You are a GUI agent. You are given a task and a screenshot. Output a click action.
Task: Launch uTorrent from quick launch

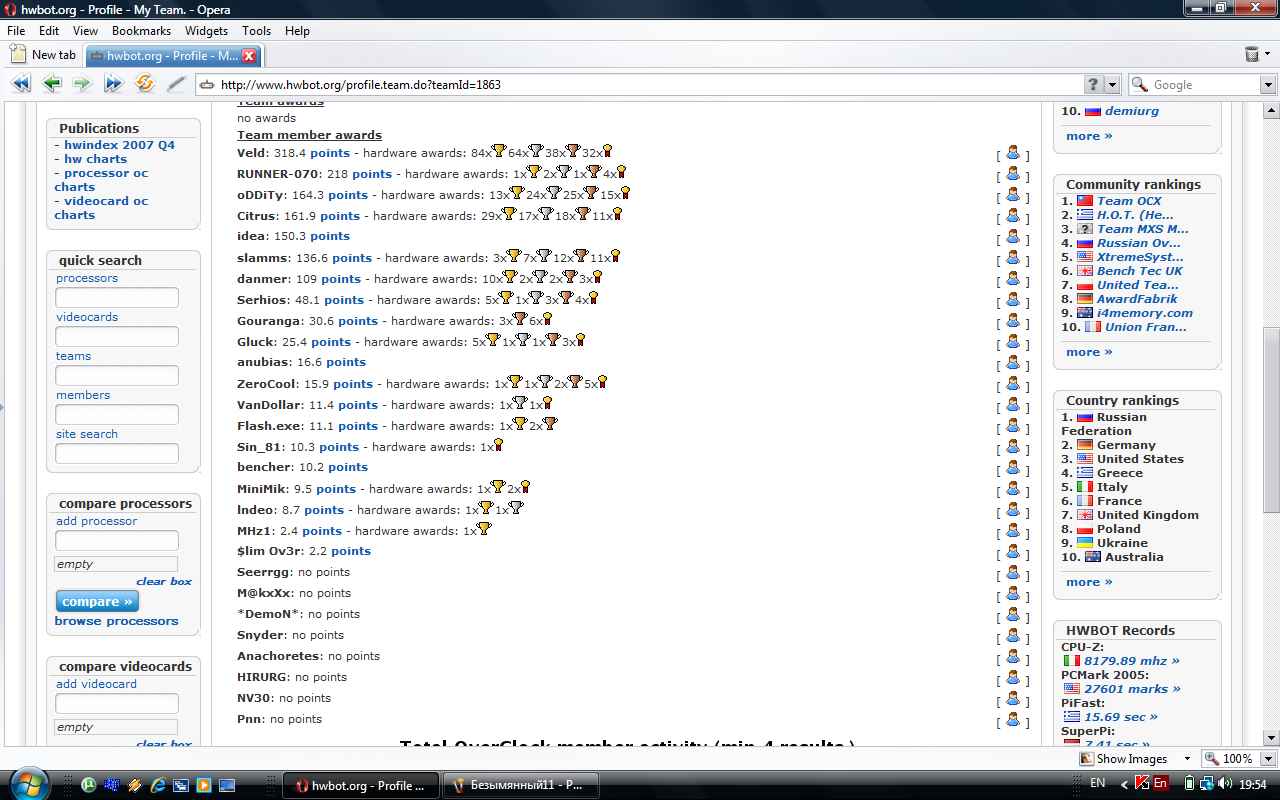[88, 785]
